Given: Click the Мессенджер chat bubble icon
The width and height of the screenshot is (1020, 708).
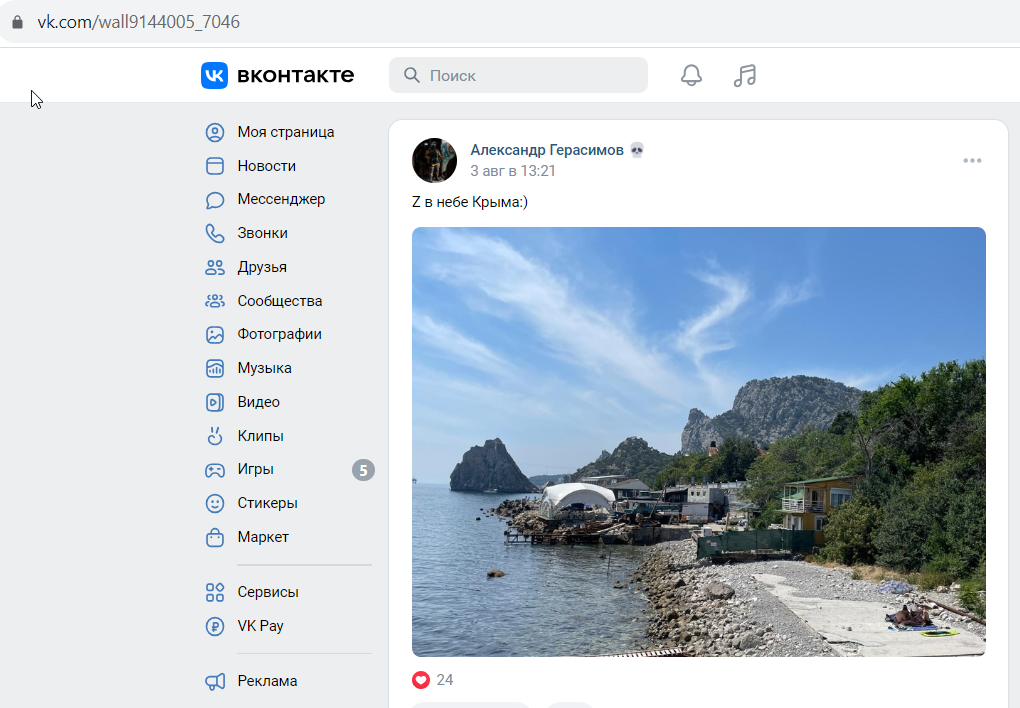Looking at the screenshot, I should (215, 200).
